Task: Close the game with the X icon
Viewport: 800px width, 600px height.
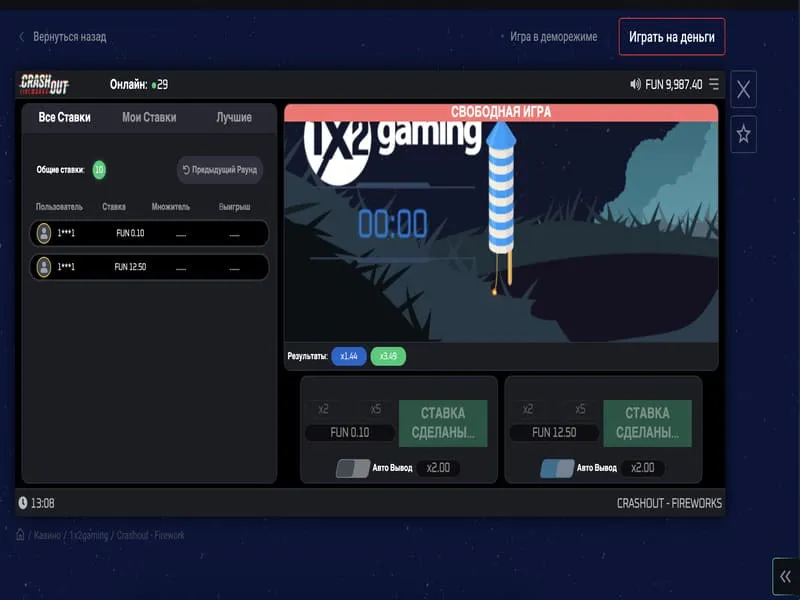Action: click(x=743, y=89)
